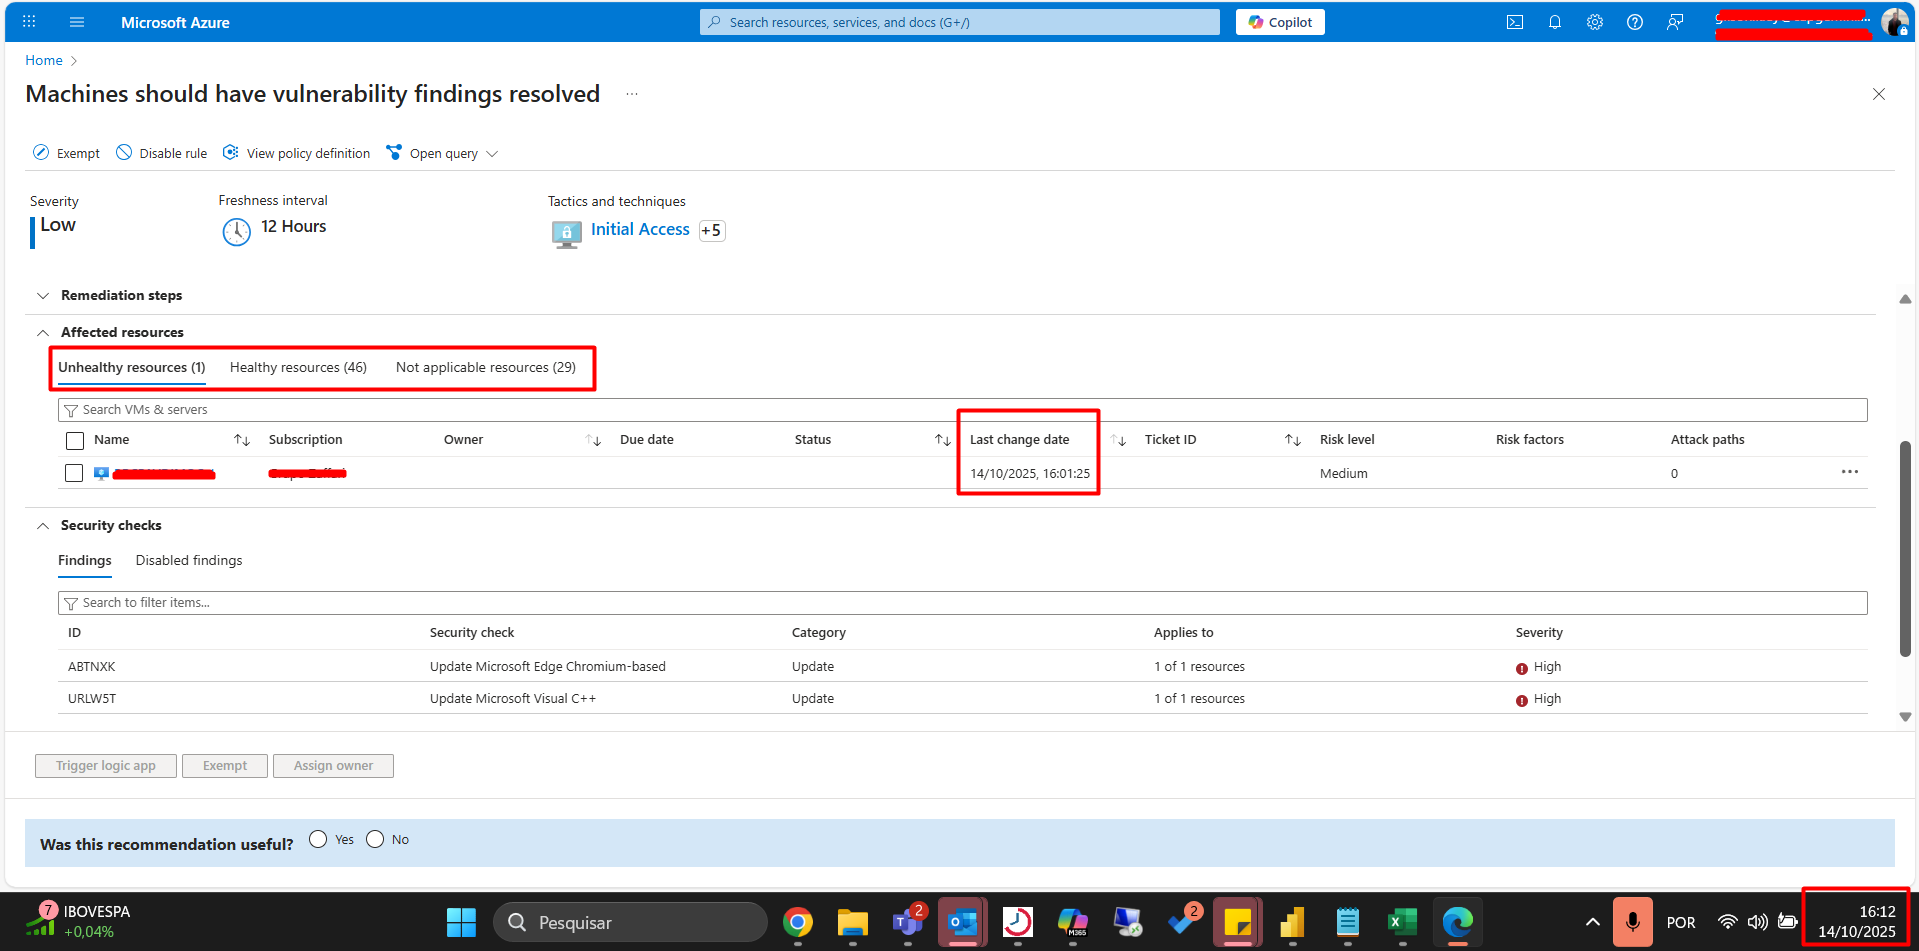Open Windows Start menu
Image resolution: width=1919 pixels, height=951 pixels.
461,922
